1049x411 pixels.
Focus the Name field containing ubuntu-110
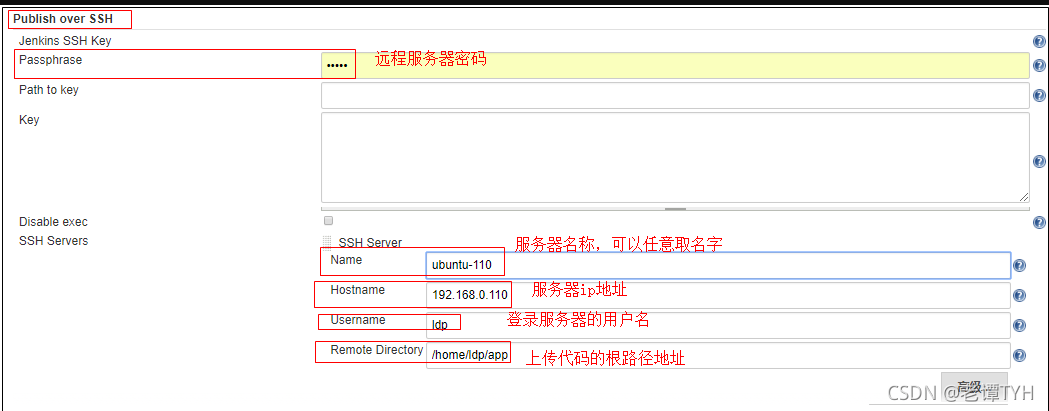pyautogui.click(x=718, y=265)
